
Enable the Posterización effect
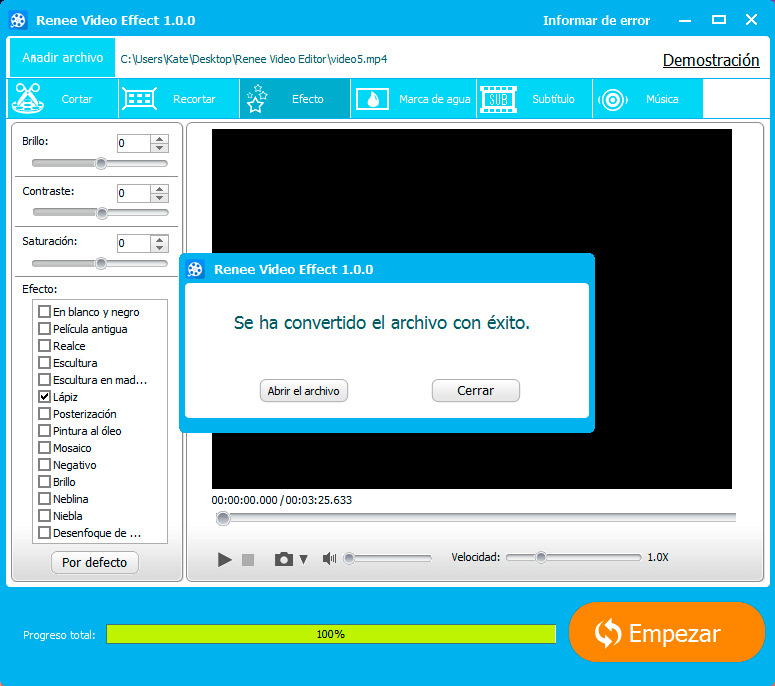point(44,414)
